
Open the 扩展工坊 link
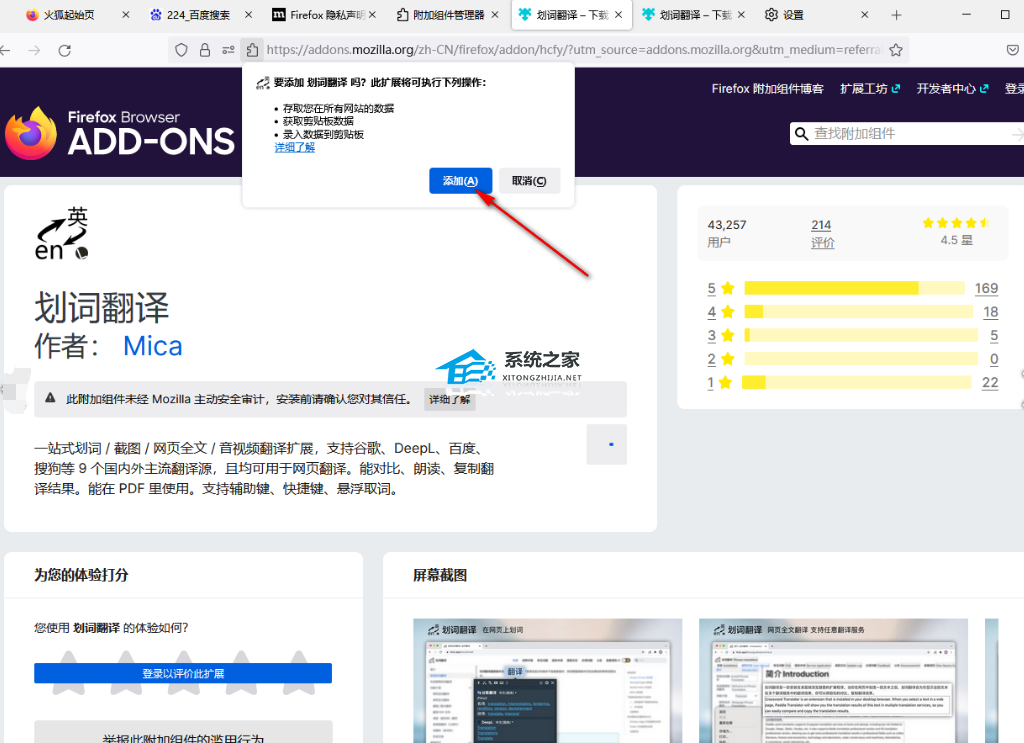point(870,89)
